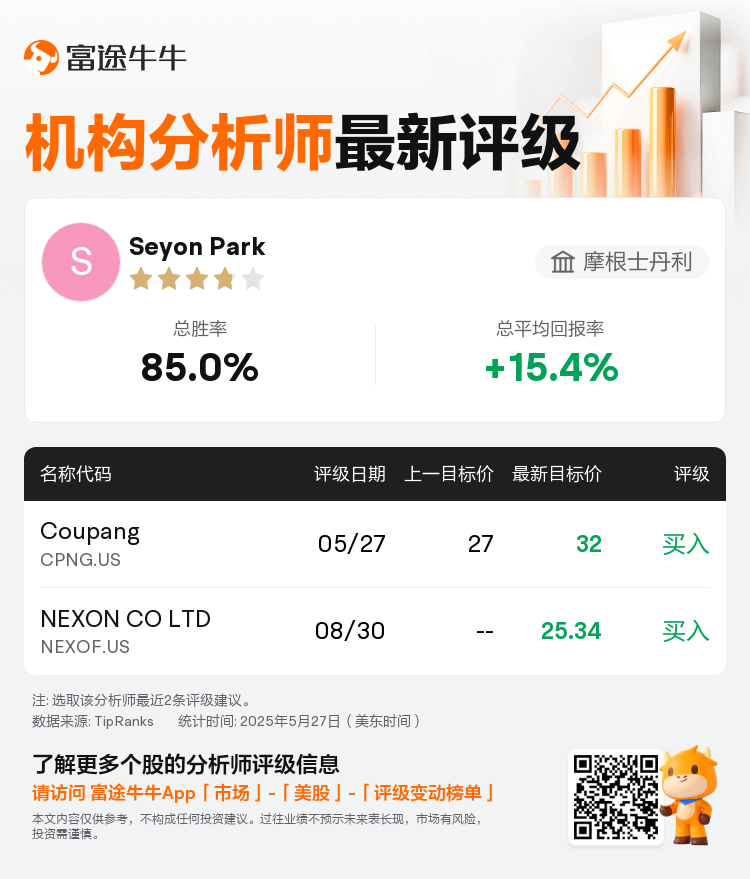The image size is (750, 879).
Task: Click the QR code image
Action: coord(615,797)
